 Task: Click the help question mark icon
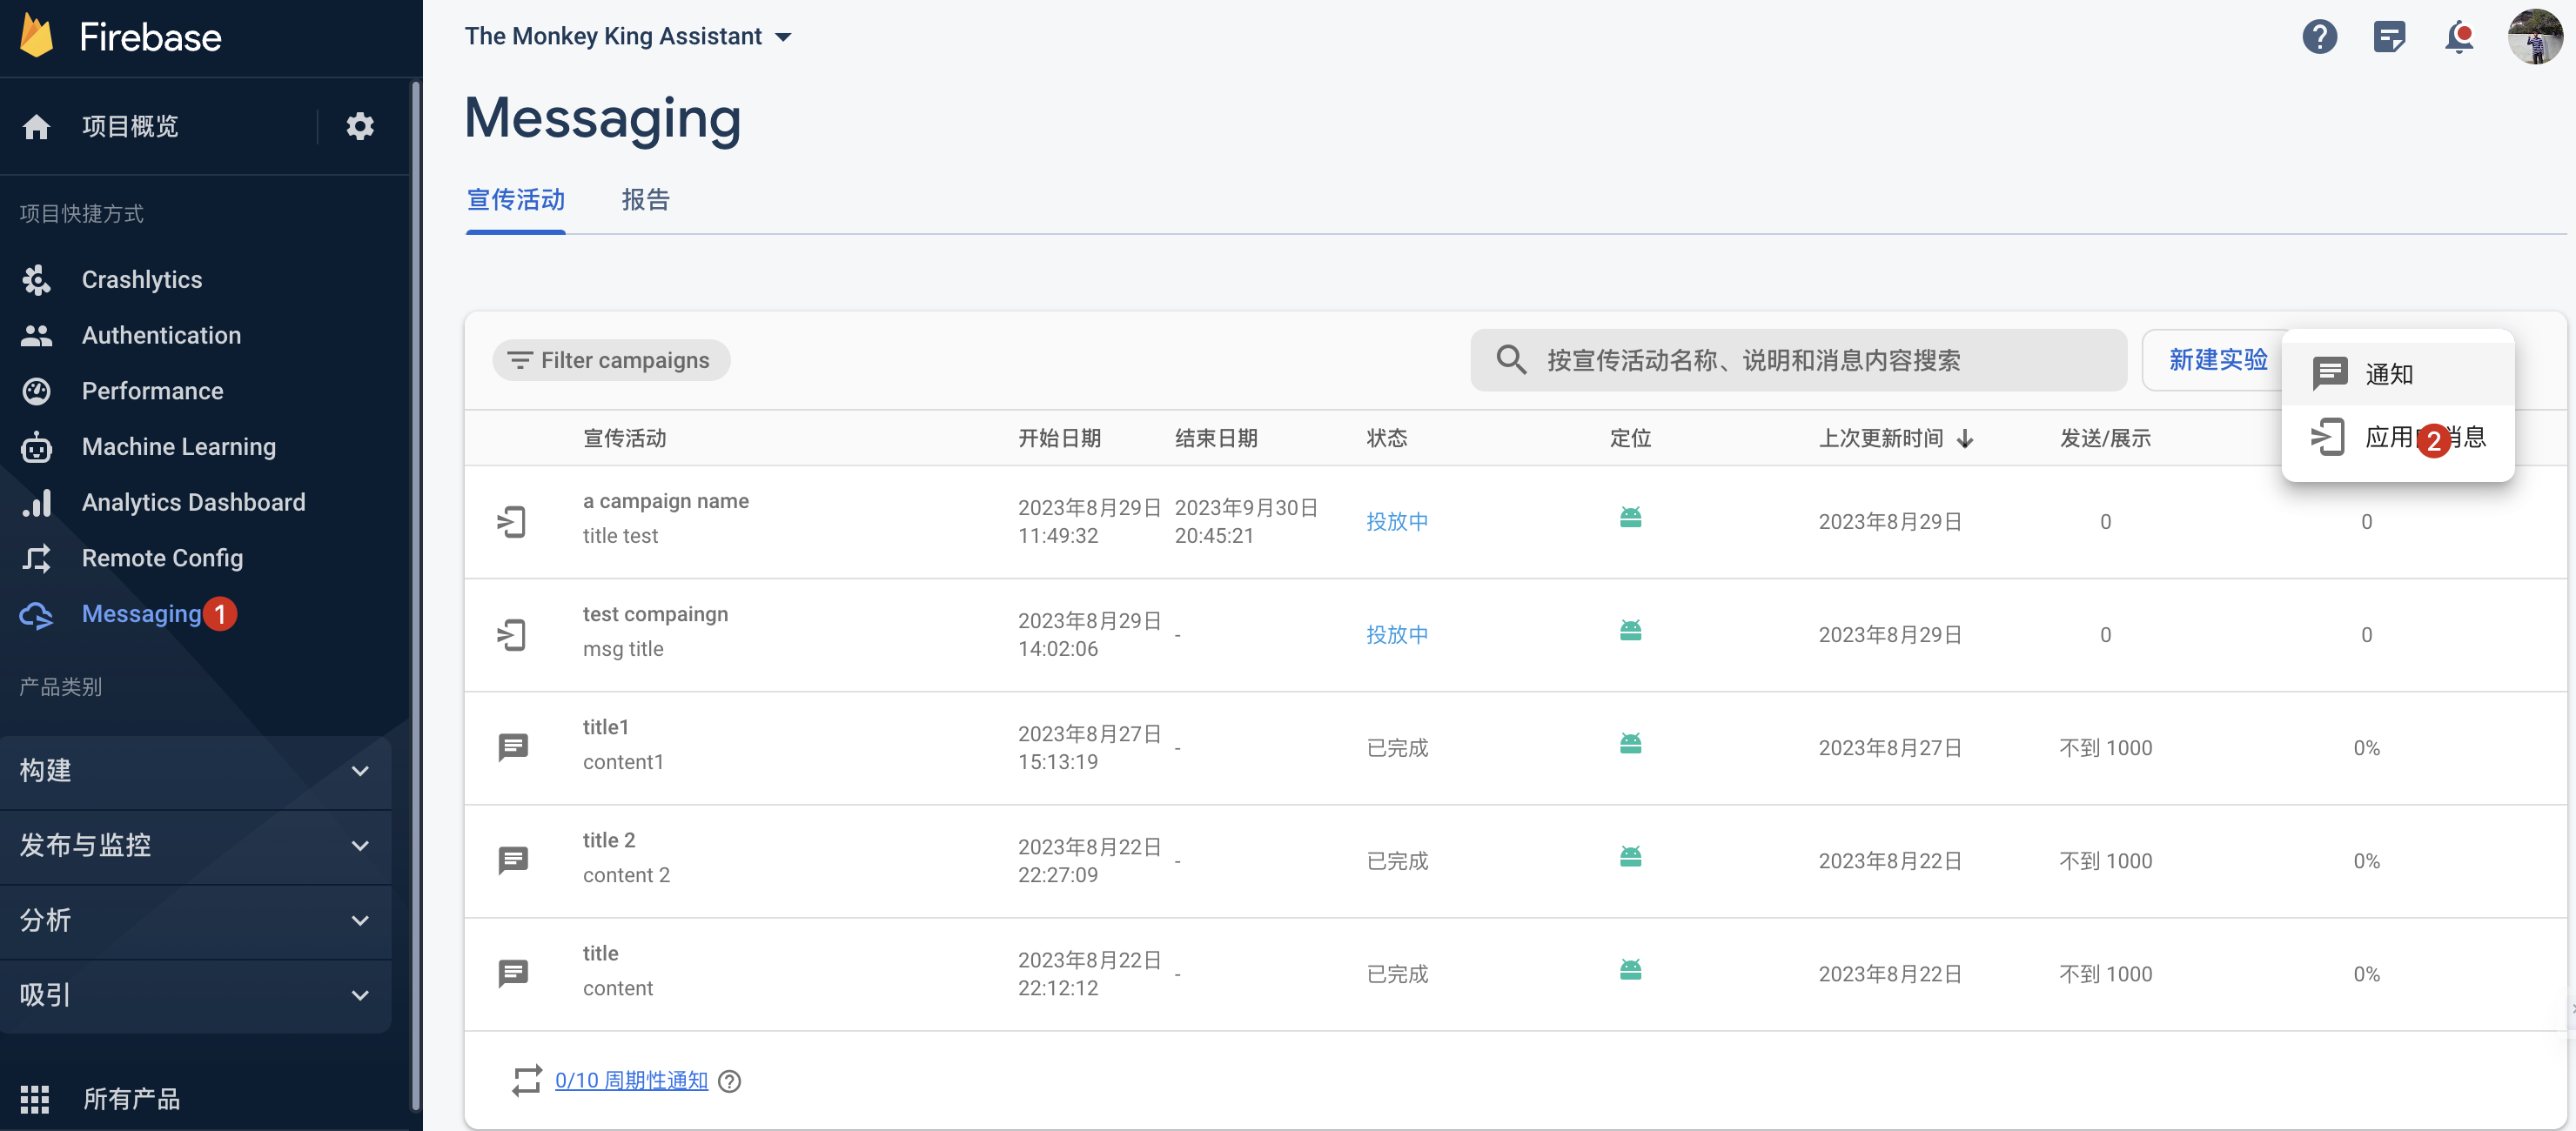2319,37
